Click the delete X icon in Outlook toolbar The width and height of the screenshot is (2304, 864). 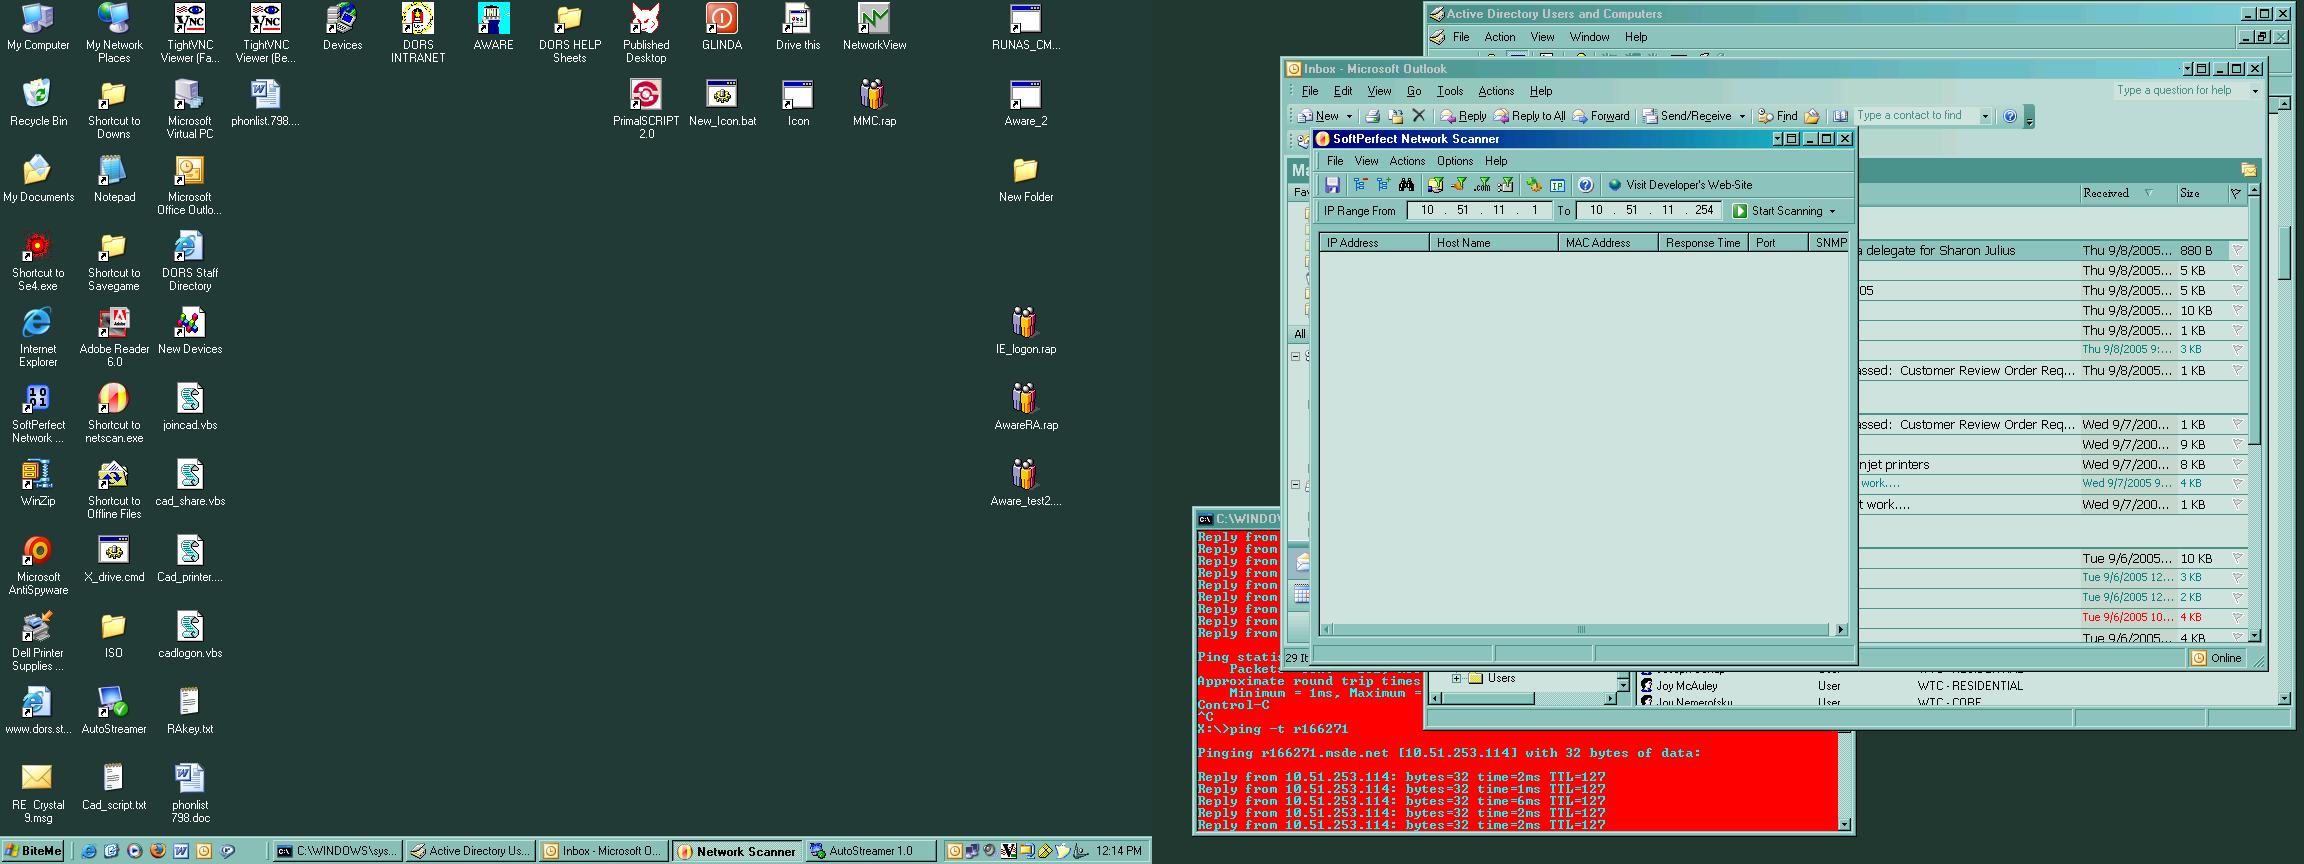[x=1418, y=116]
